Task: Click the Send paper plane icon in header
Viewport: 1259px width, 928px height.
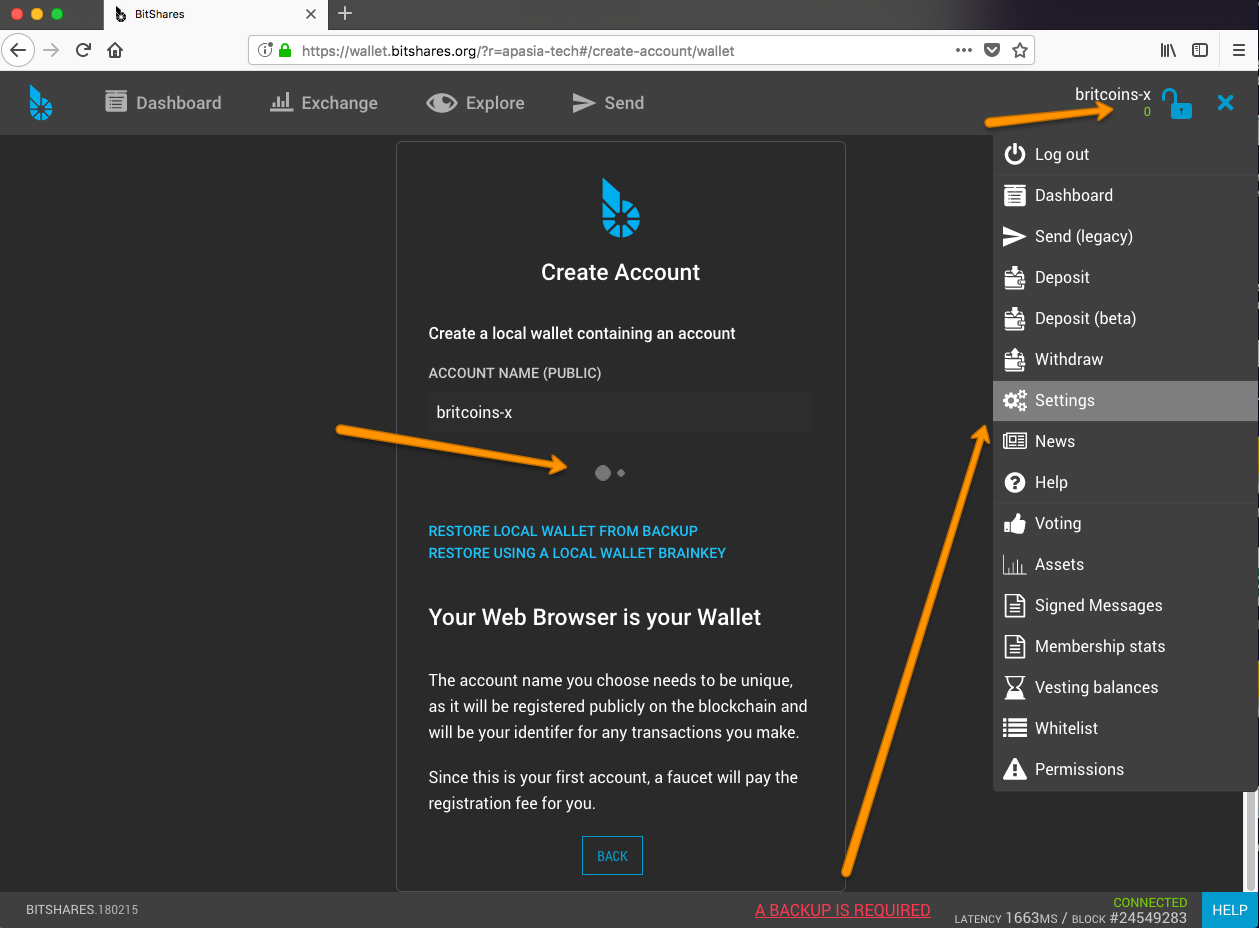Action: coord(583,103)
